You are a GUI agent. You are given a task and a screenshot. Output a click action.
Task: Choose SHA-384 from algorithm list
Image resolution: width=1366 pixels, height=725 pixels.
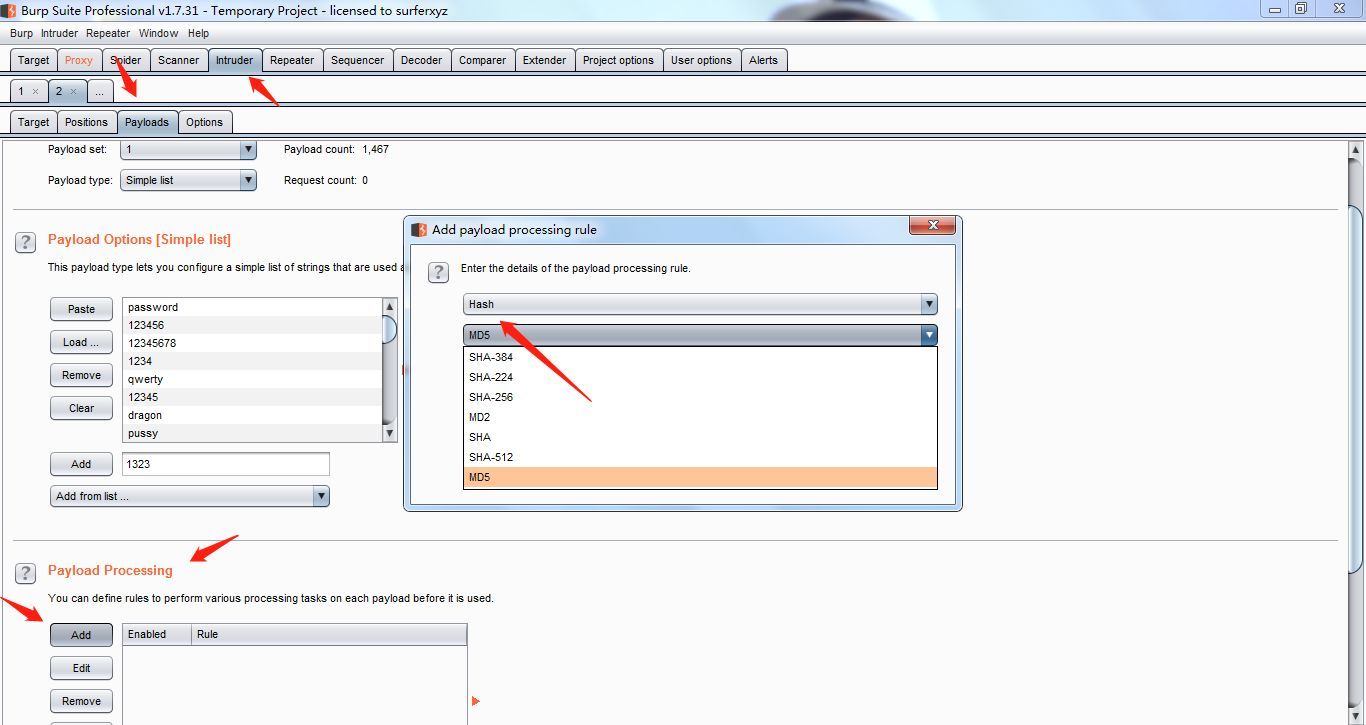point(700,357)
